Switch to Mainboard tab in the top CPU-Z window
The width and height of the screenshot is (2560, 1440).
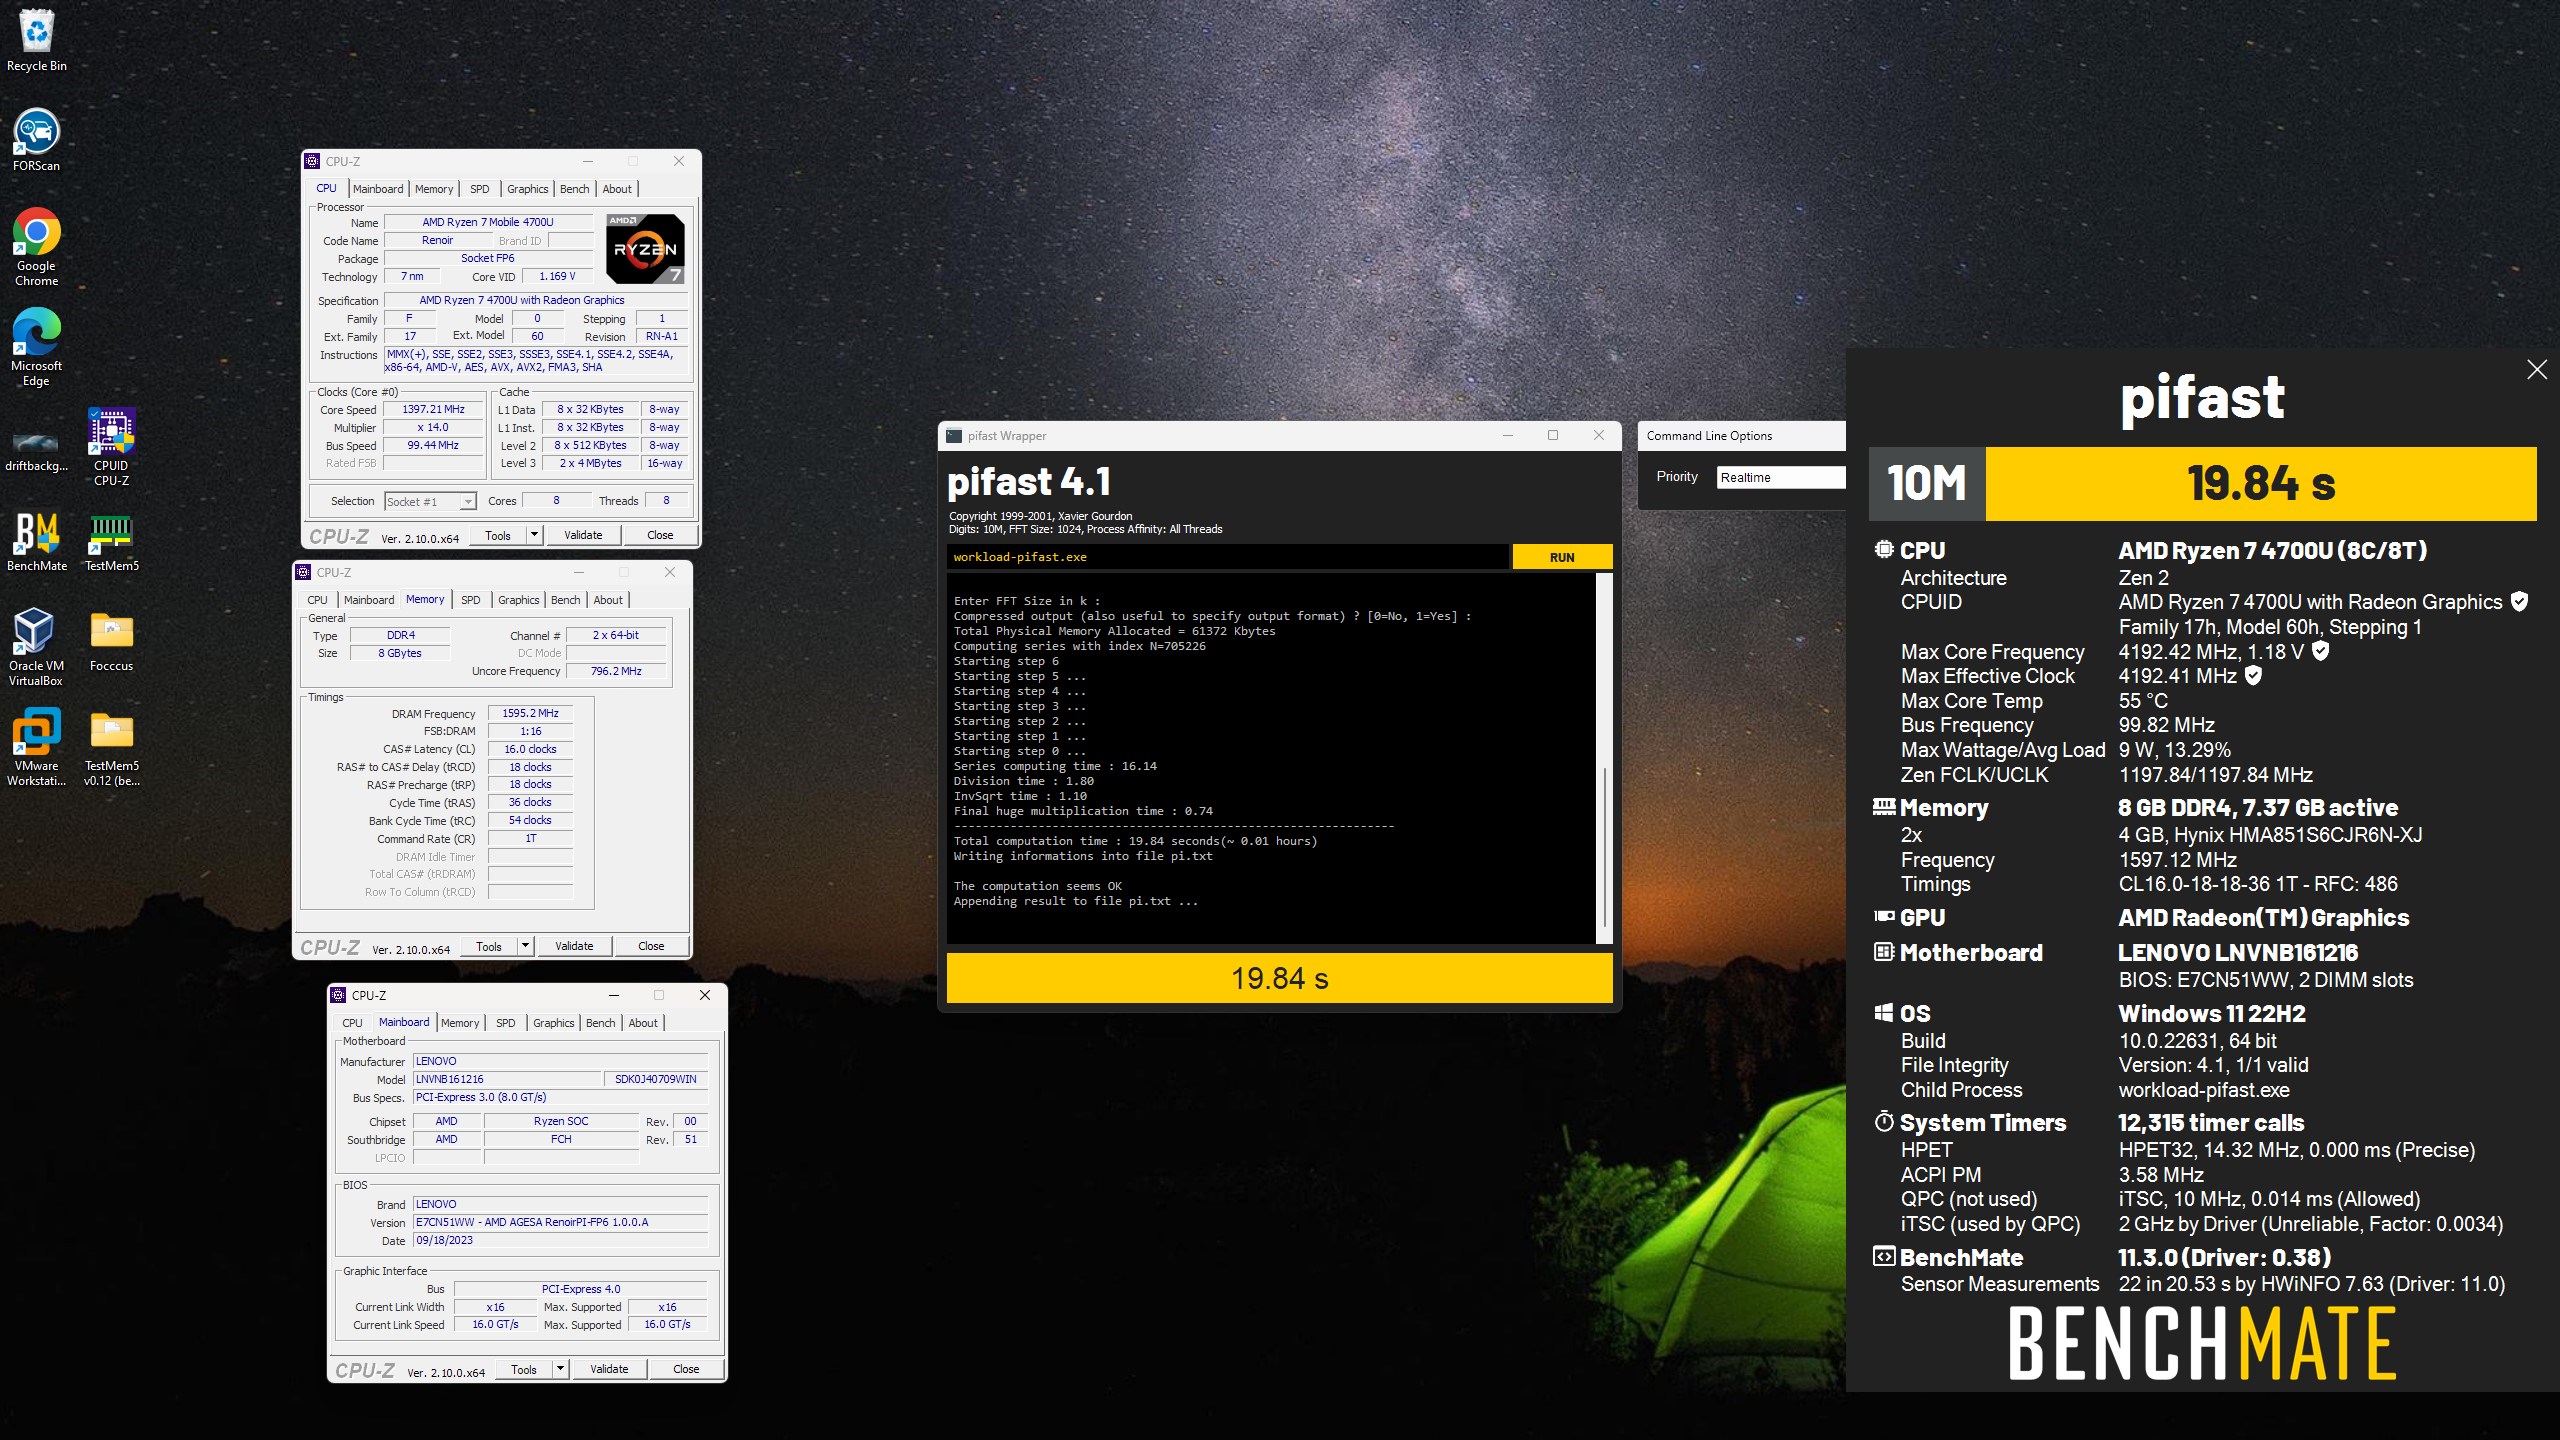pos(378,189)
